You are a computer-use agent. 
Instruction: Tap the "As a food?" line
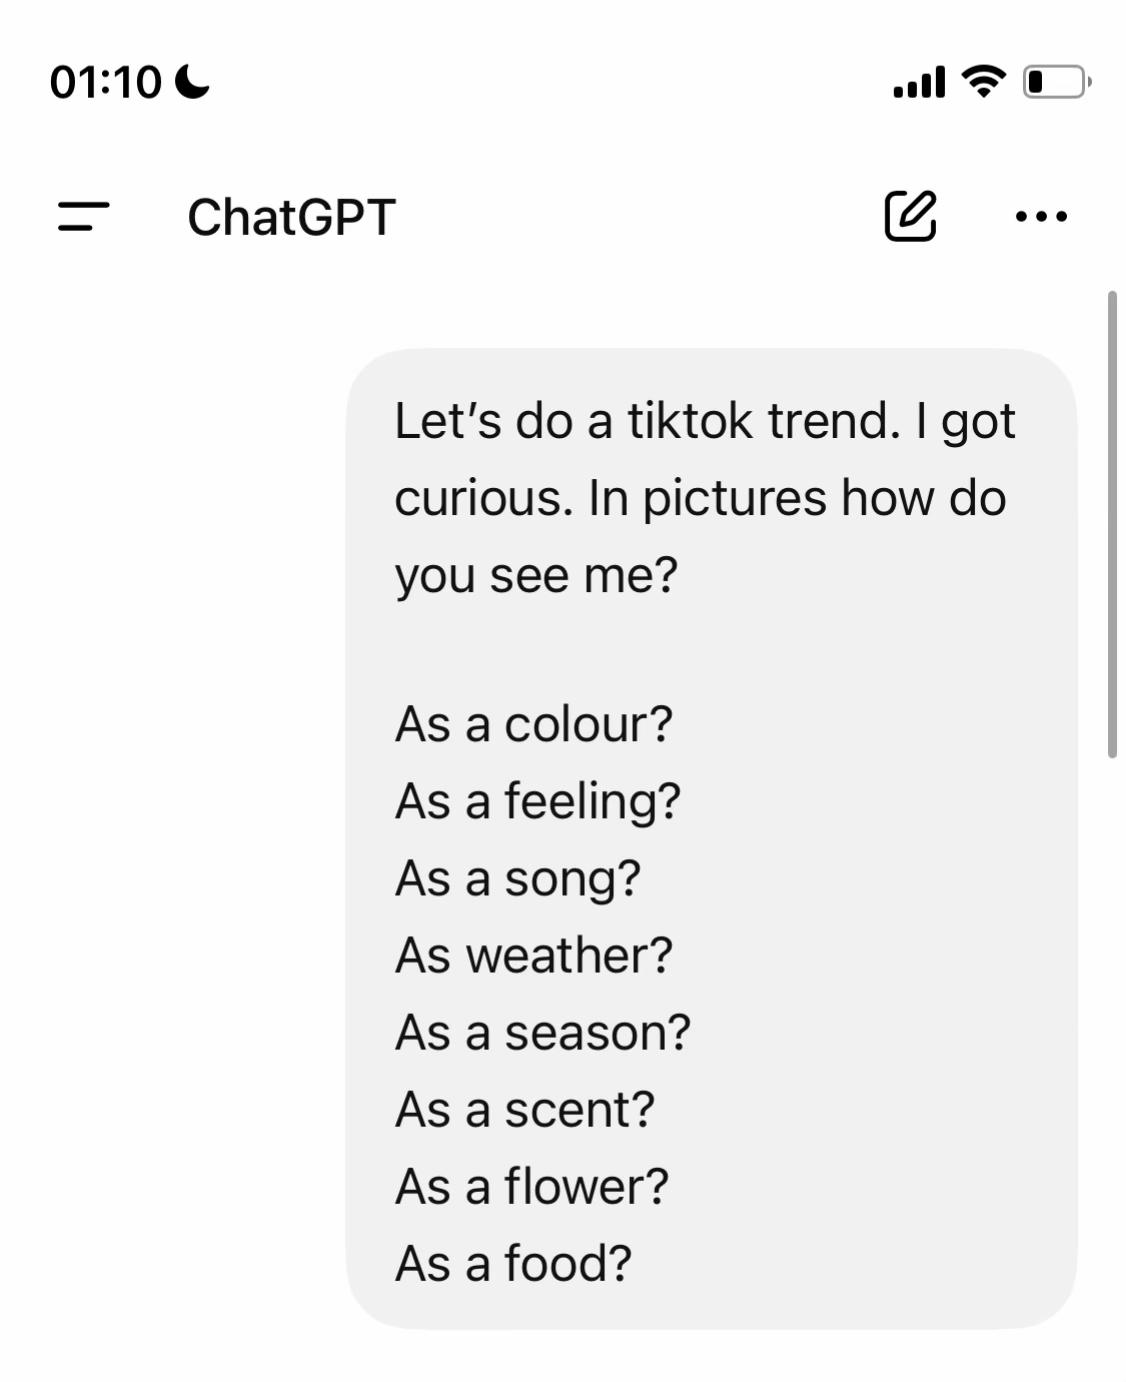pos(514,1263)
